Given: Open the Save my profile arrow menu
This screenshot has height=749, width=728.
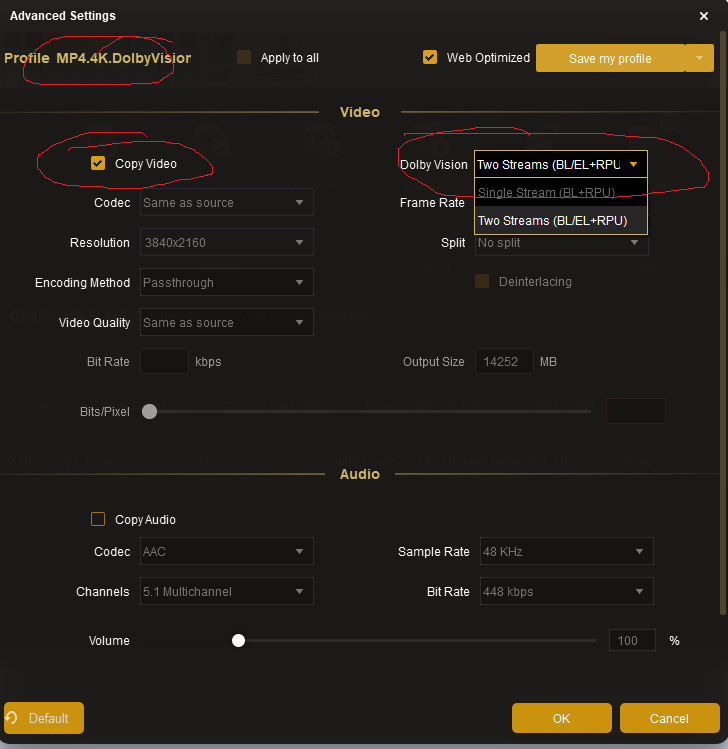Looking at the screenshot, I should pos(699,58).
